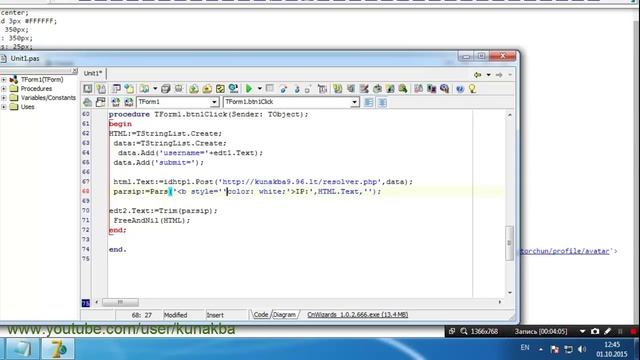
Task: Open the Run button dropdown arrow
Action: pyautogui.click(x=259, y=89)
